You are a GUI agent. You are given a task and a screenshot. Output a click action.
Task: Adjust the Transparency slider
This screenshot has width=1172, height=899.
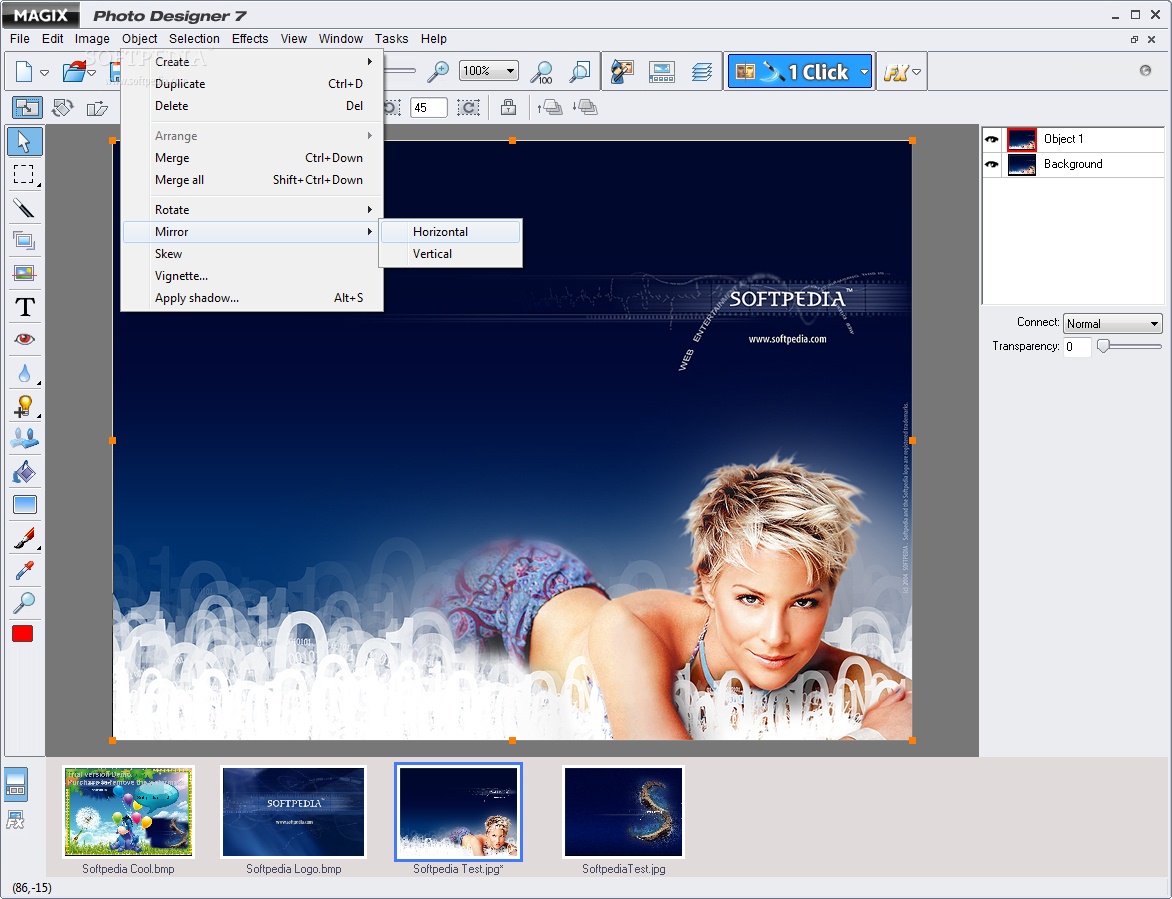[1103, 346]
